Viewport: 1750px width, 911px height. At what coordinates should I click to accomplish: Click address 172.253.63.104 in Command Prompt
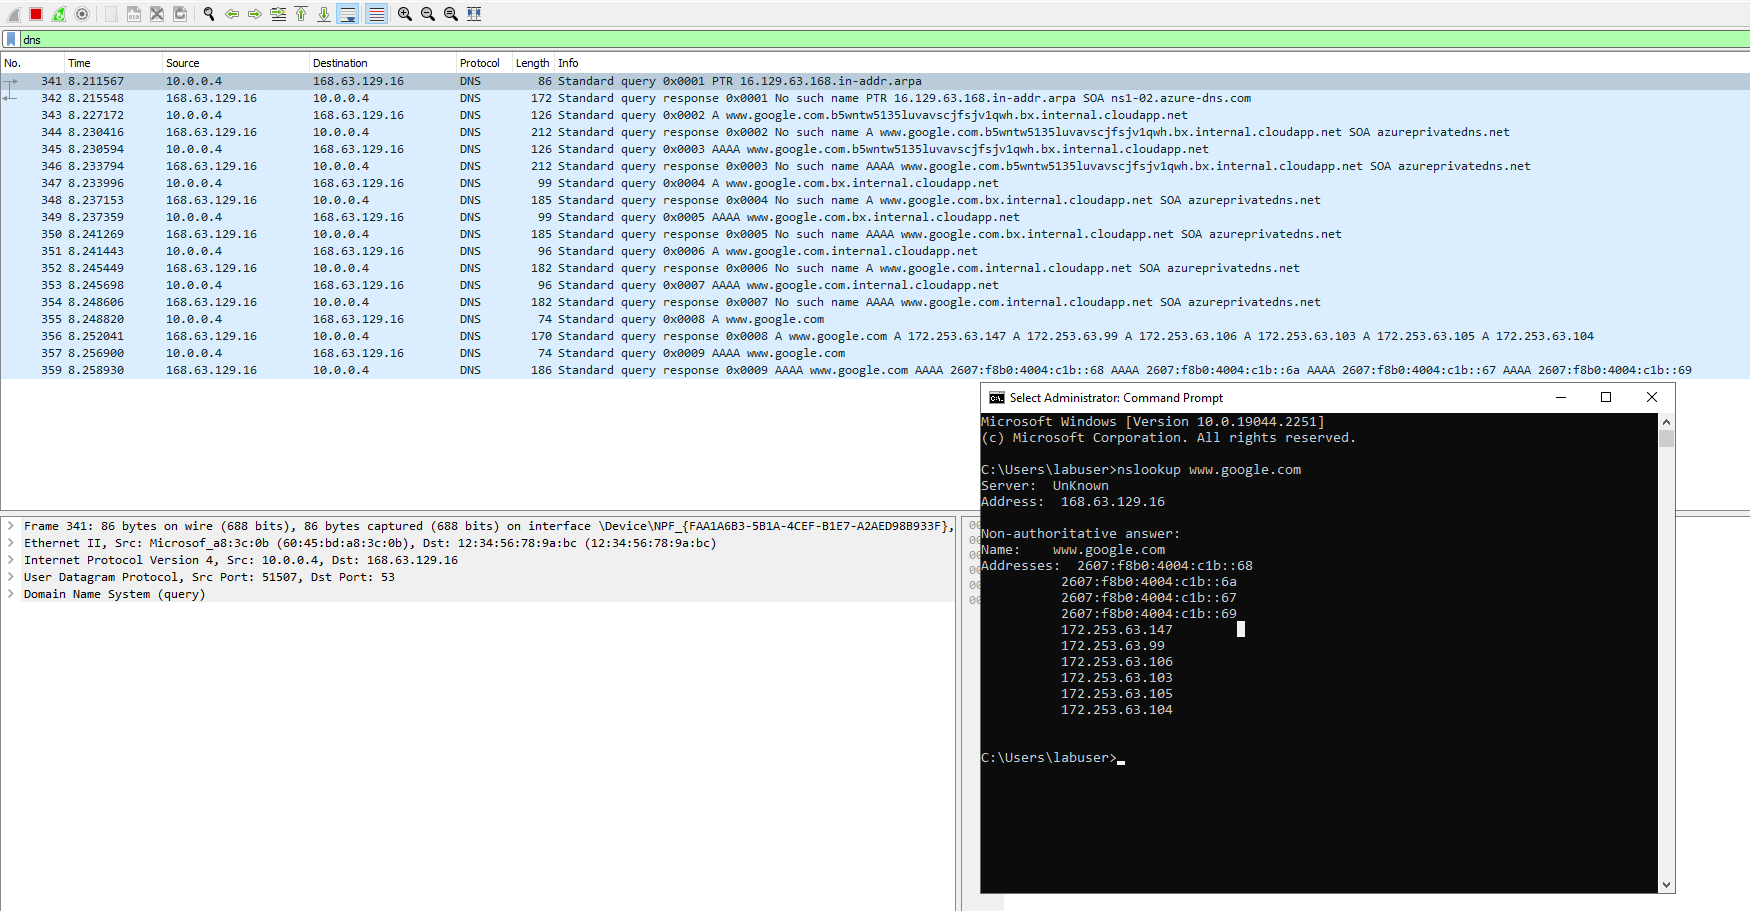click(x=1117, y=710)
